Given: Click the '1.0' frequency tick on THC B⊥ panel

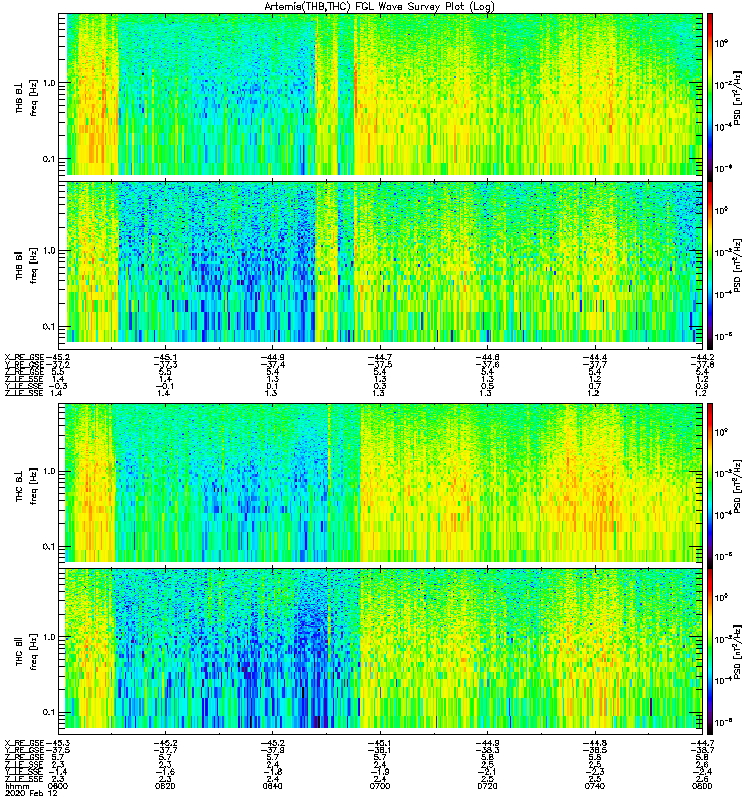Looking at the screenshot, I should click(48, 471).
